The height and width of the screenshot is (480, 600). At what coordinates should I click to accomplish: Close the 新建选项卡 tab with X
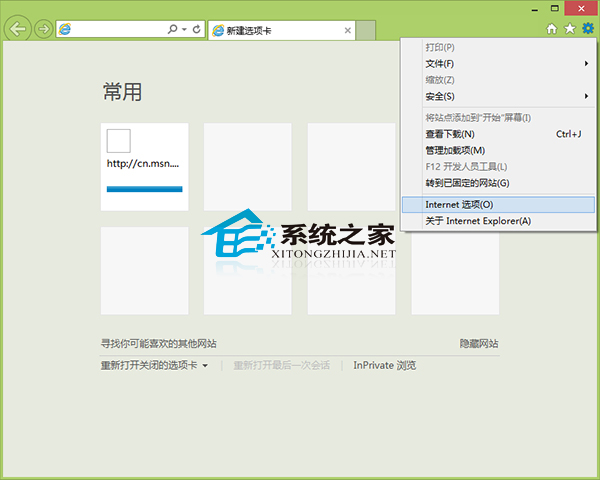[347, 30]
